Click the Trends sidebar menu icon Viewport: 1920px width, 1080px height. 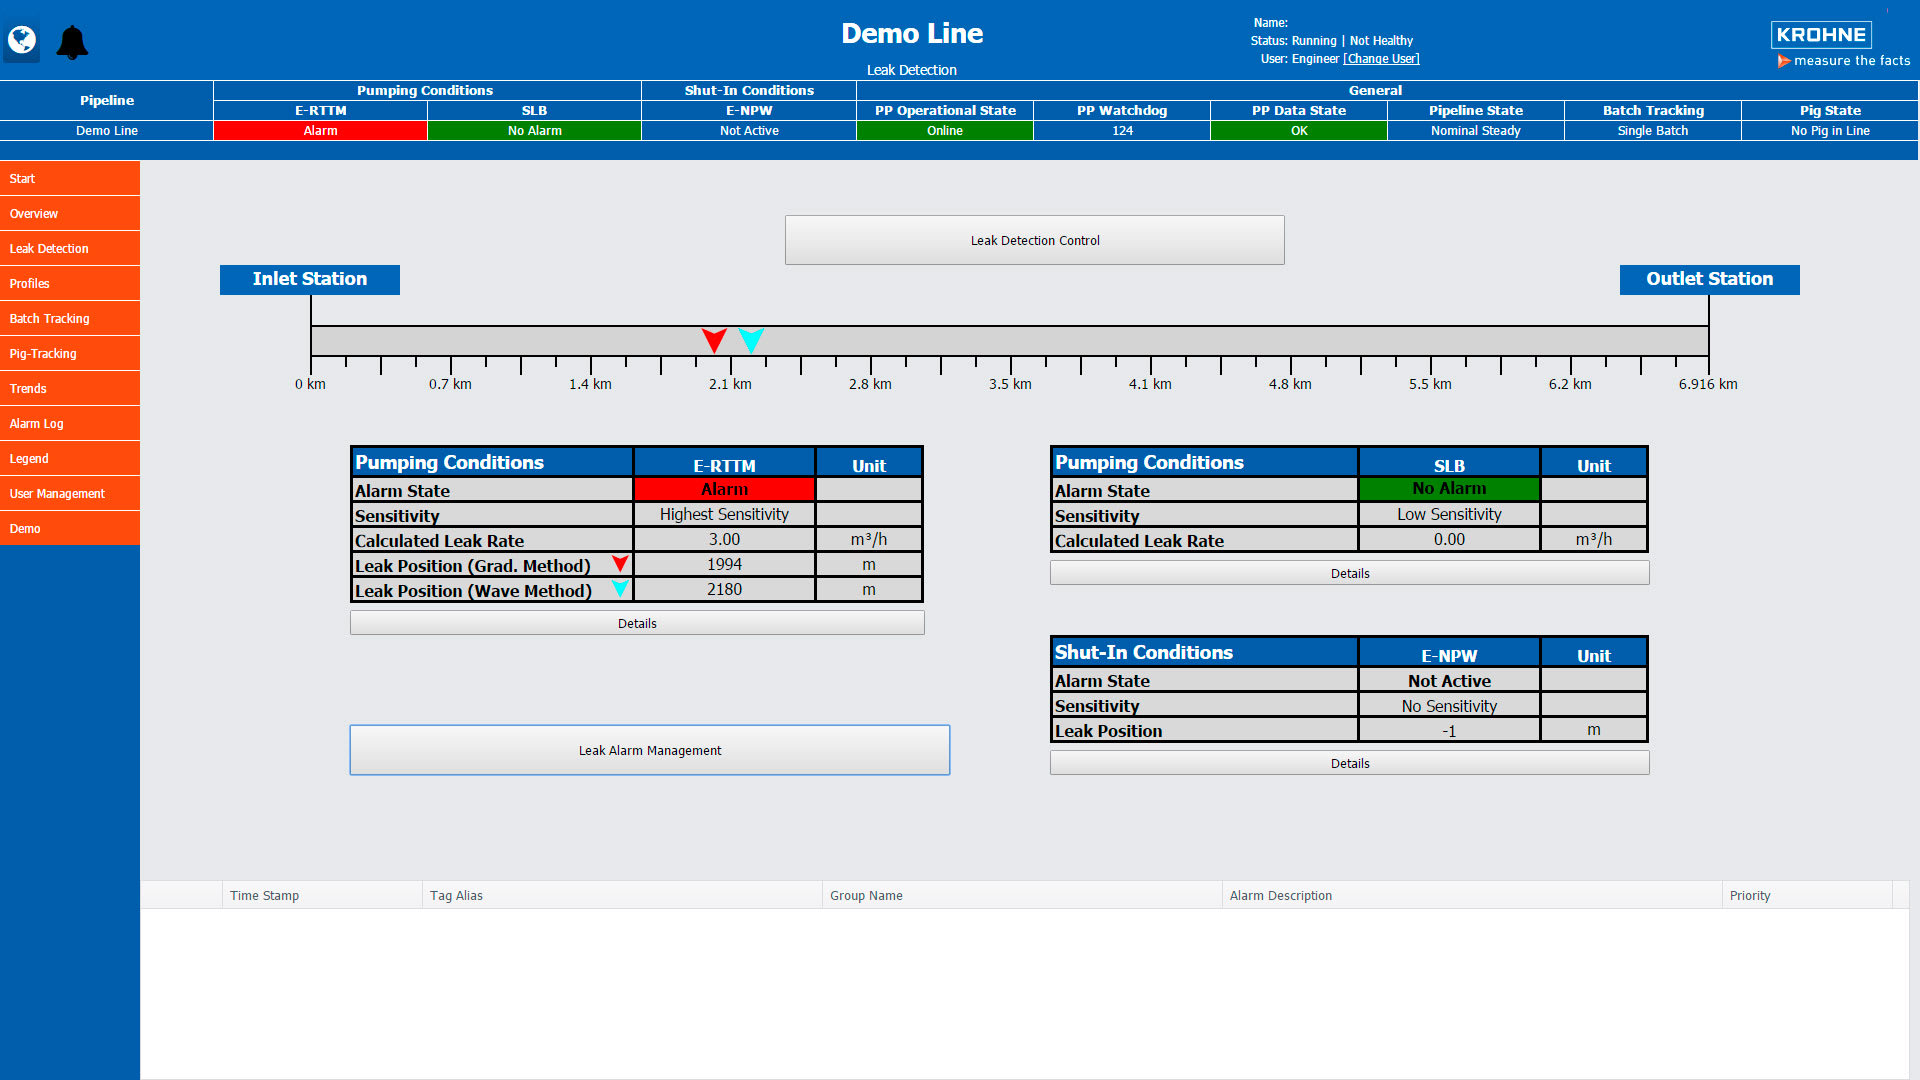(71, 388)
